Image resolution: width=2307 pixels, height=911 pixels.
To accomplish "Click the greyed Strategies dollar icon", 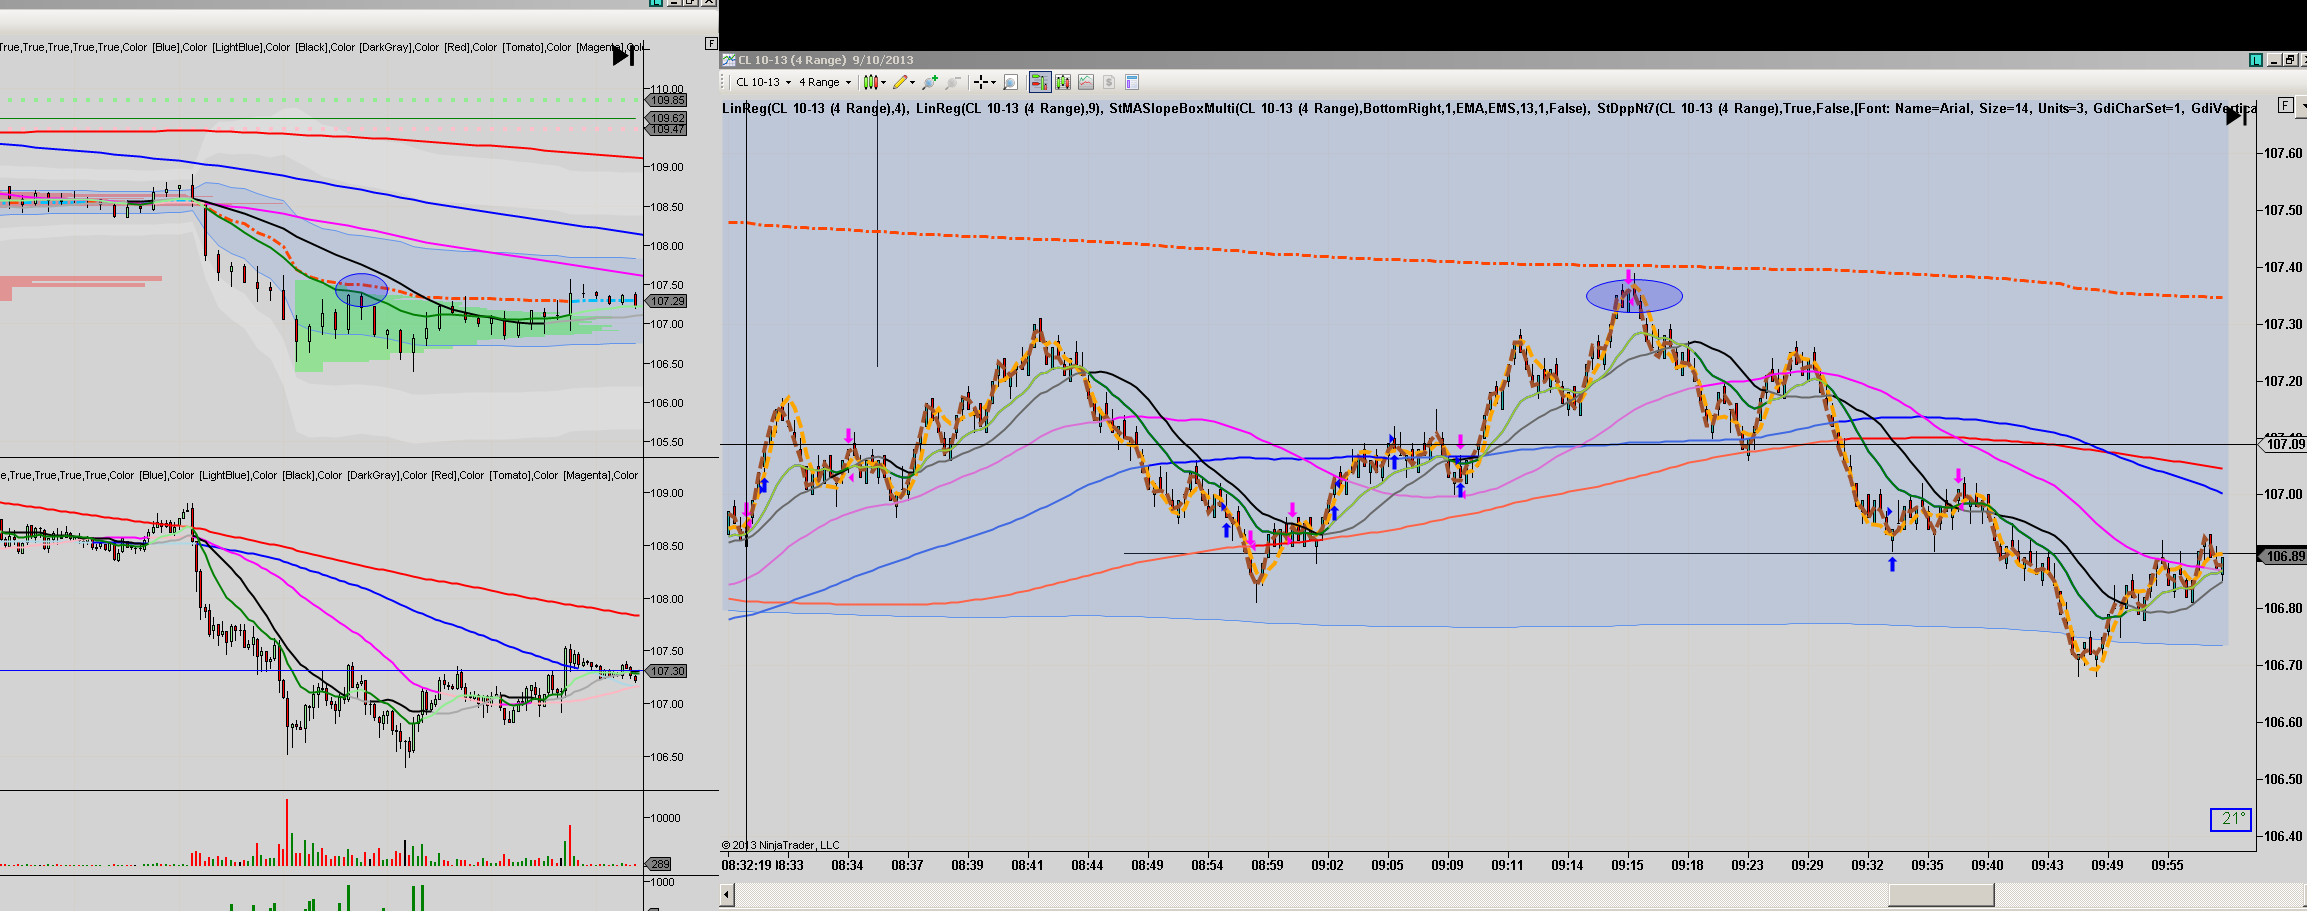I will pos(1109,82).
